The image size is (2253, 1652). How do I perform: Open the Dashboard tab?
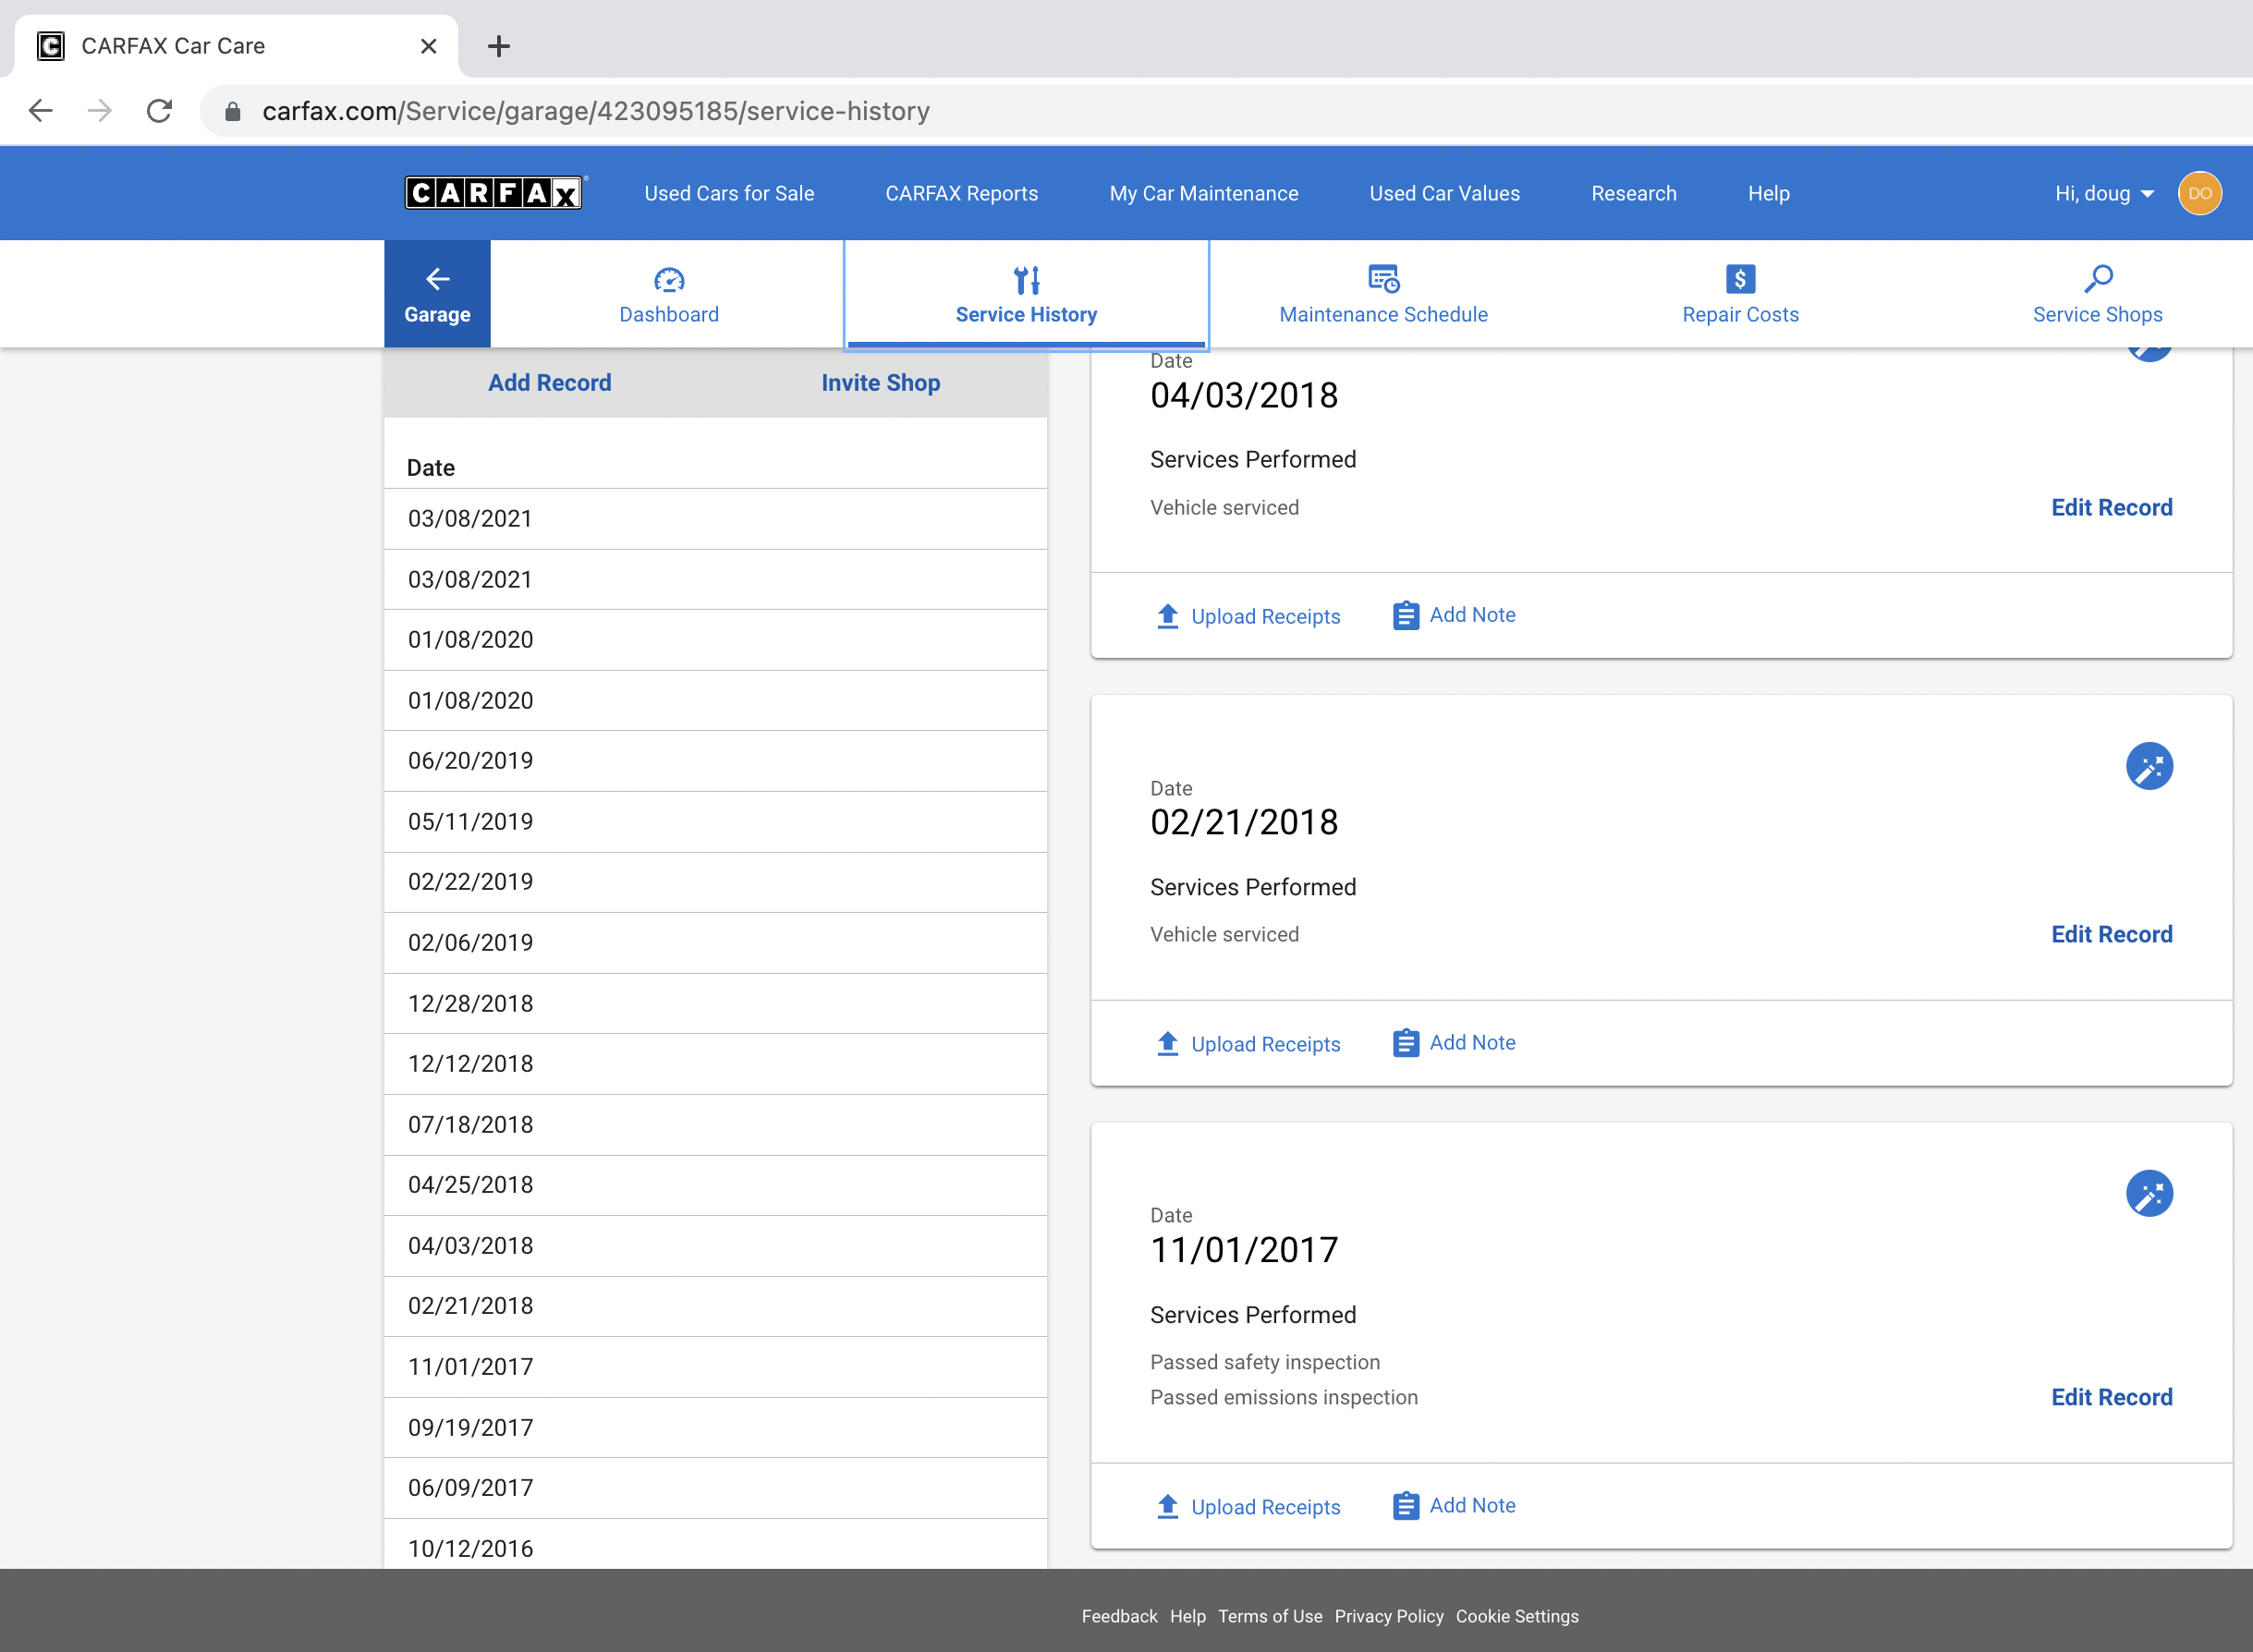pos(669,294)
